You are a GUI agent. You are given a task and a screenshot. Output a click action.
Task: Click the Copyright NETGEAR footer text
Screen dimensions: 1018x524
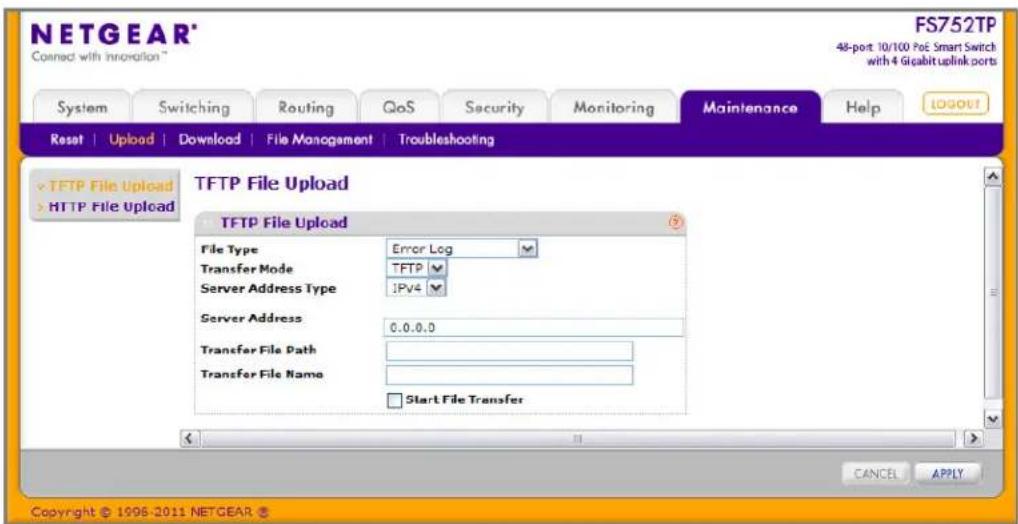click(151, 510)
